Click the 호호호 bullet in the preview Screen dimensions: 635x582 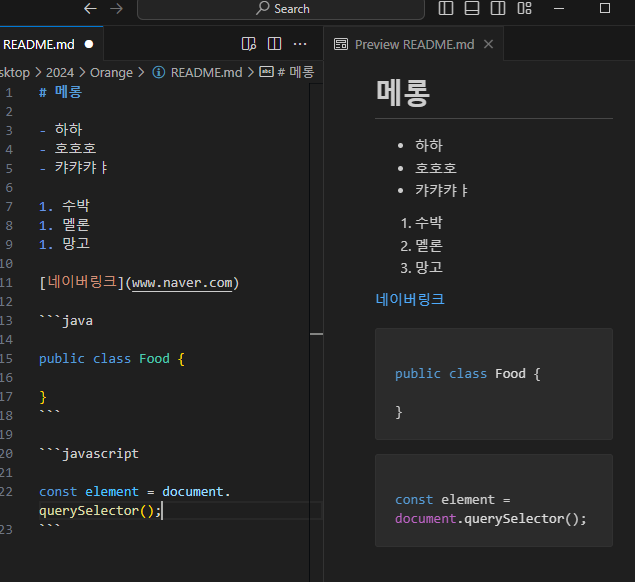[436, 168]
